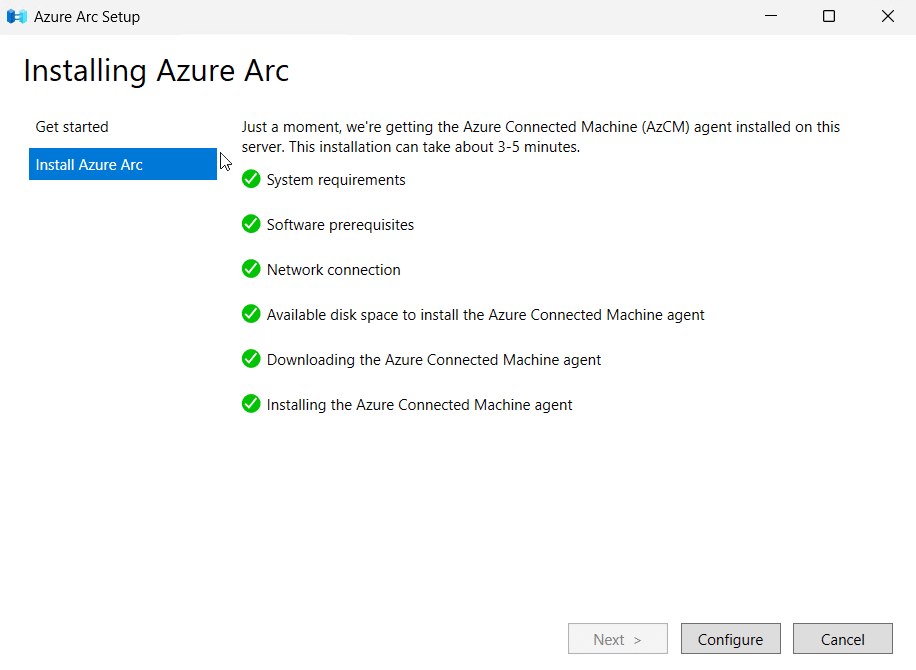Viewport: 916px width, 670px height.
Task: Click the Software prerequisites label
Action: coord(340,224)
